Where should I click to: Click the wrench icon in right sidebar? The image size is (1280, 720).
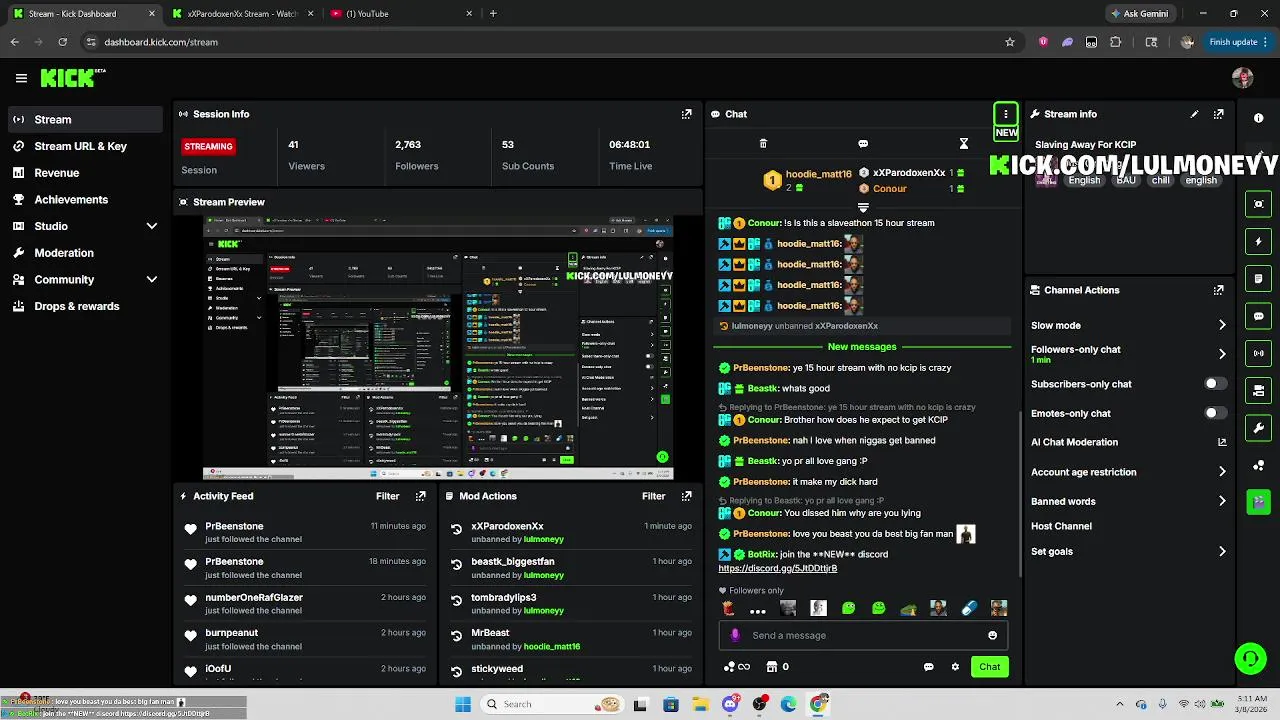1258,428
